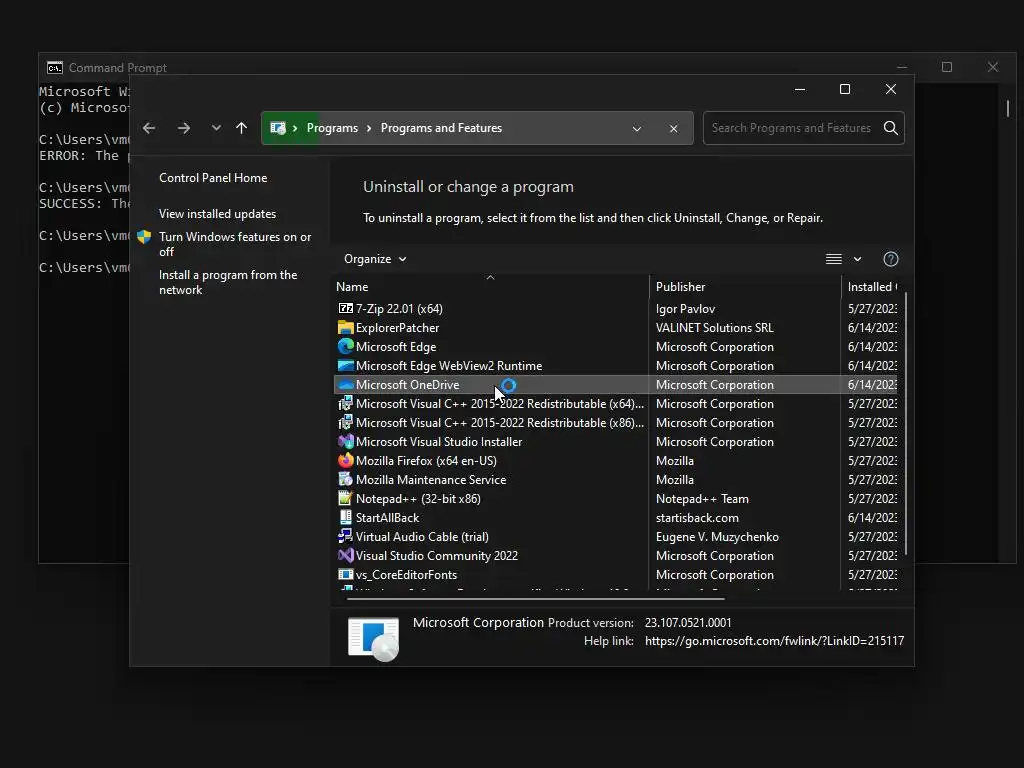Click Visual C++ Redistributable (x64) icon

[x=345, y=404]
